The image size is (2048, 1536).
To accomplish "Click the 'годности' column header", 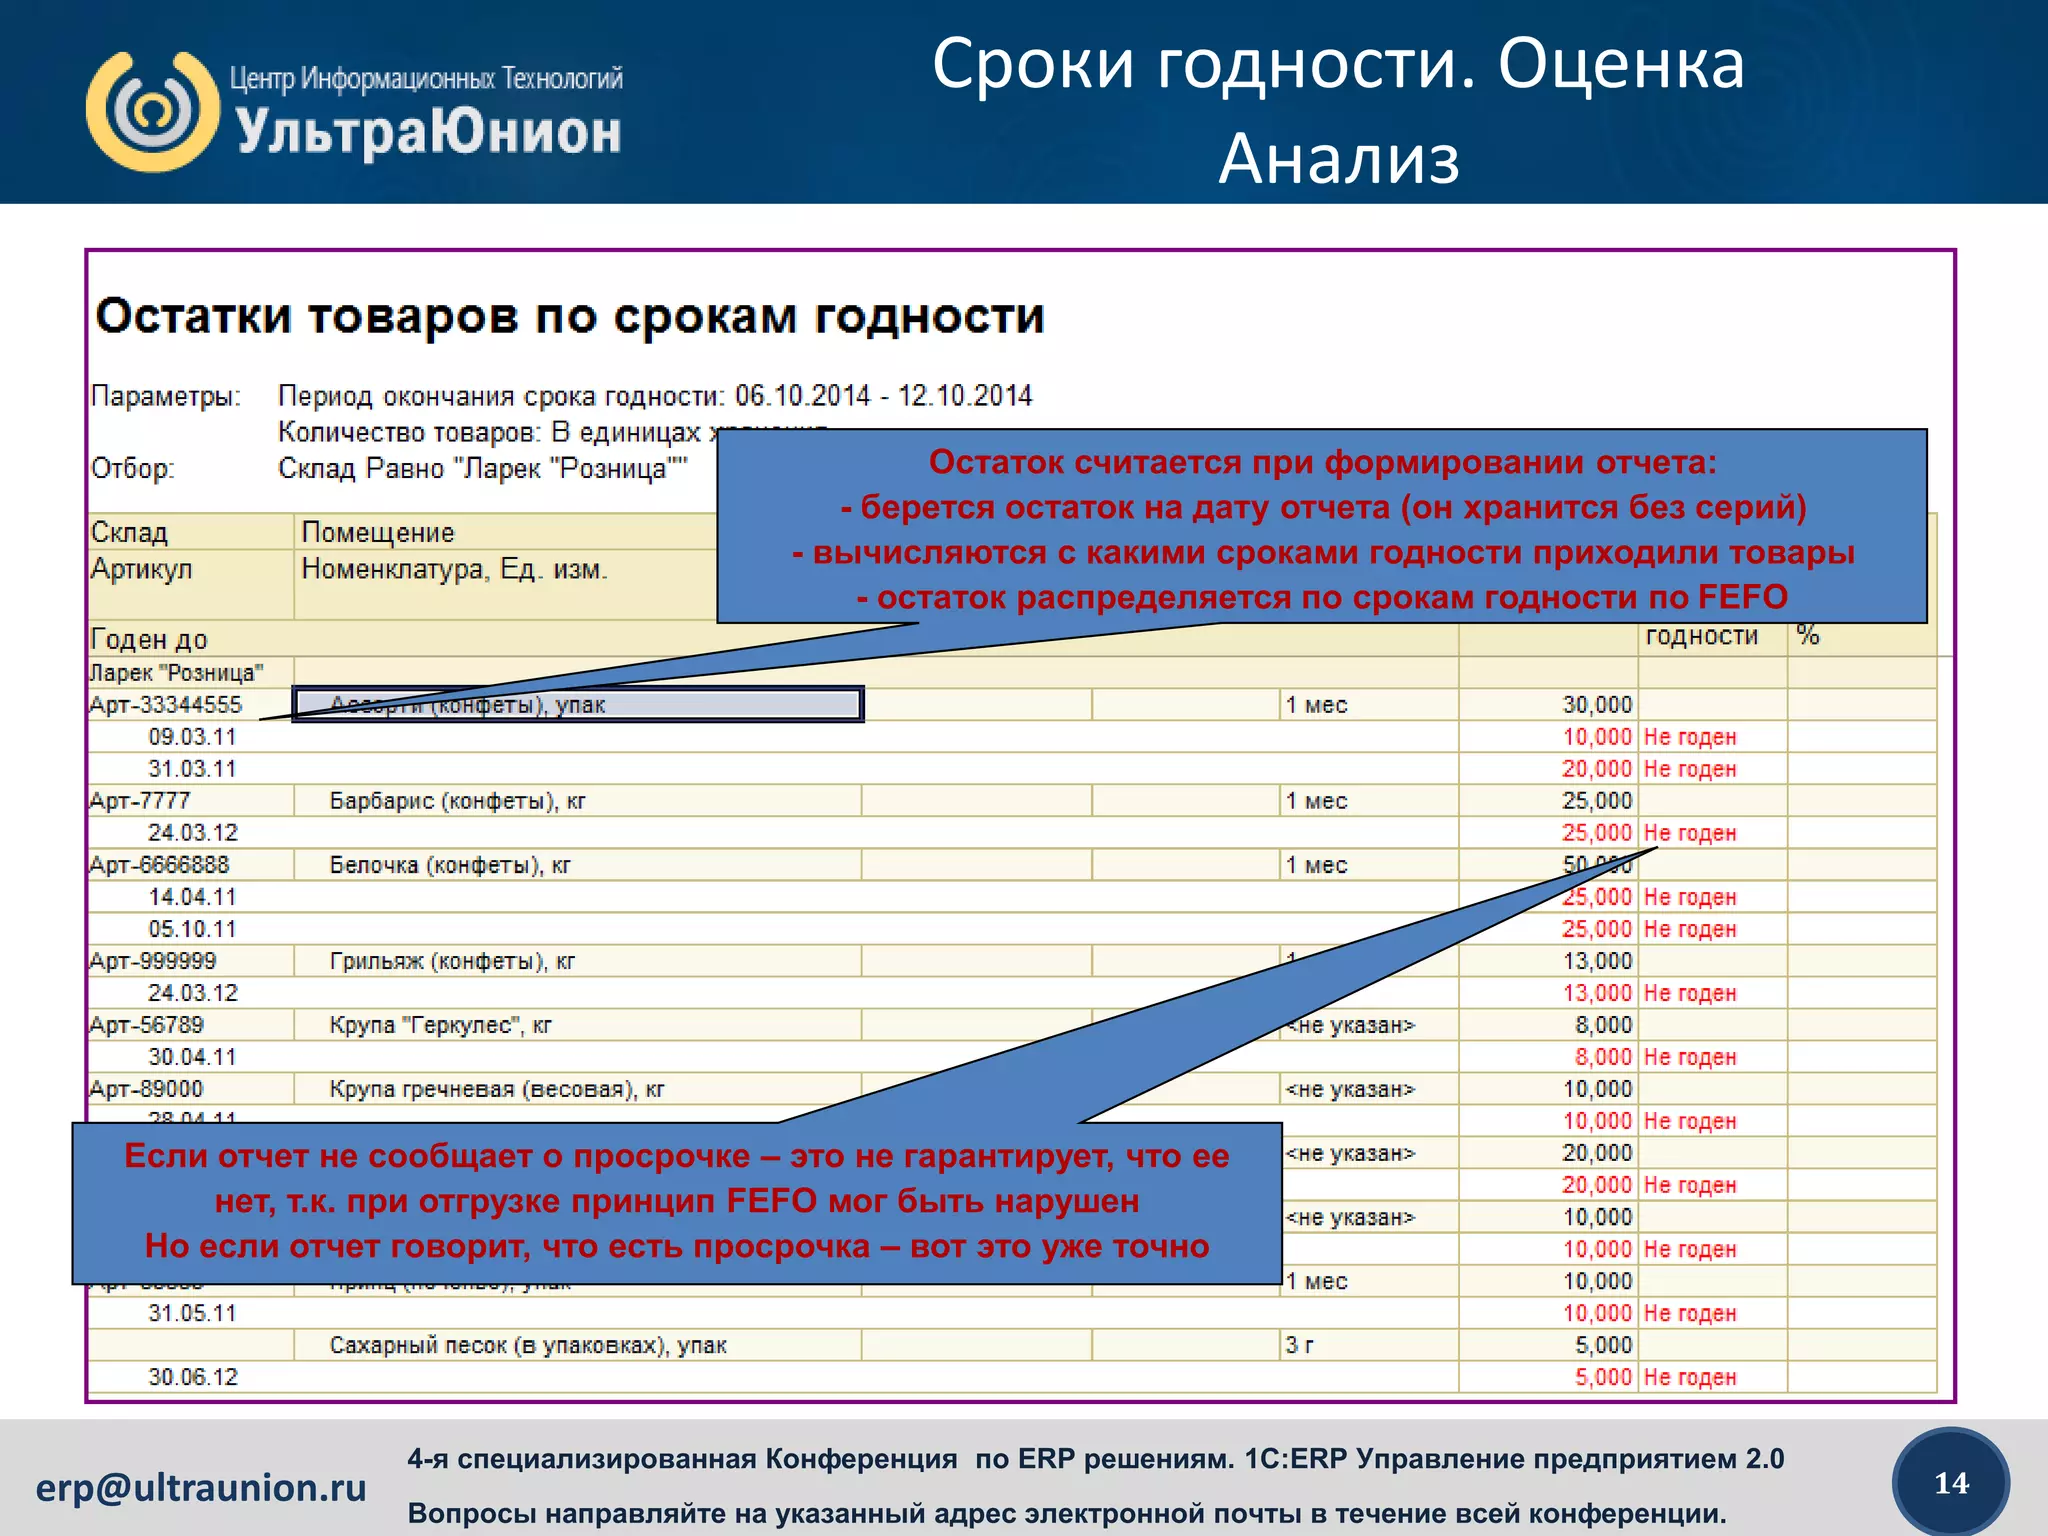I will click(1701, 635).
